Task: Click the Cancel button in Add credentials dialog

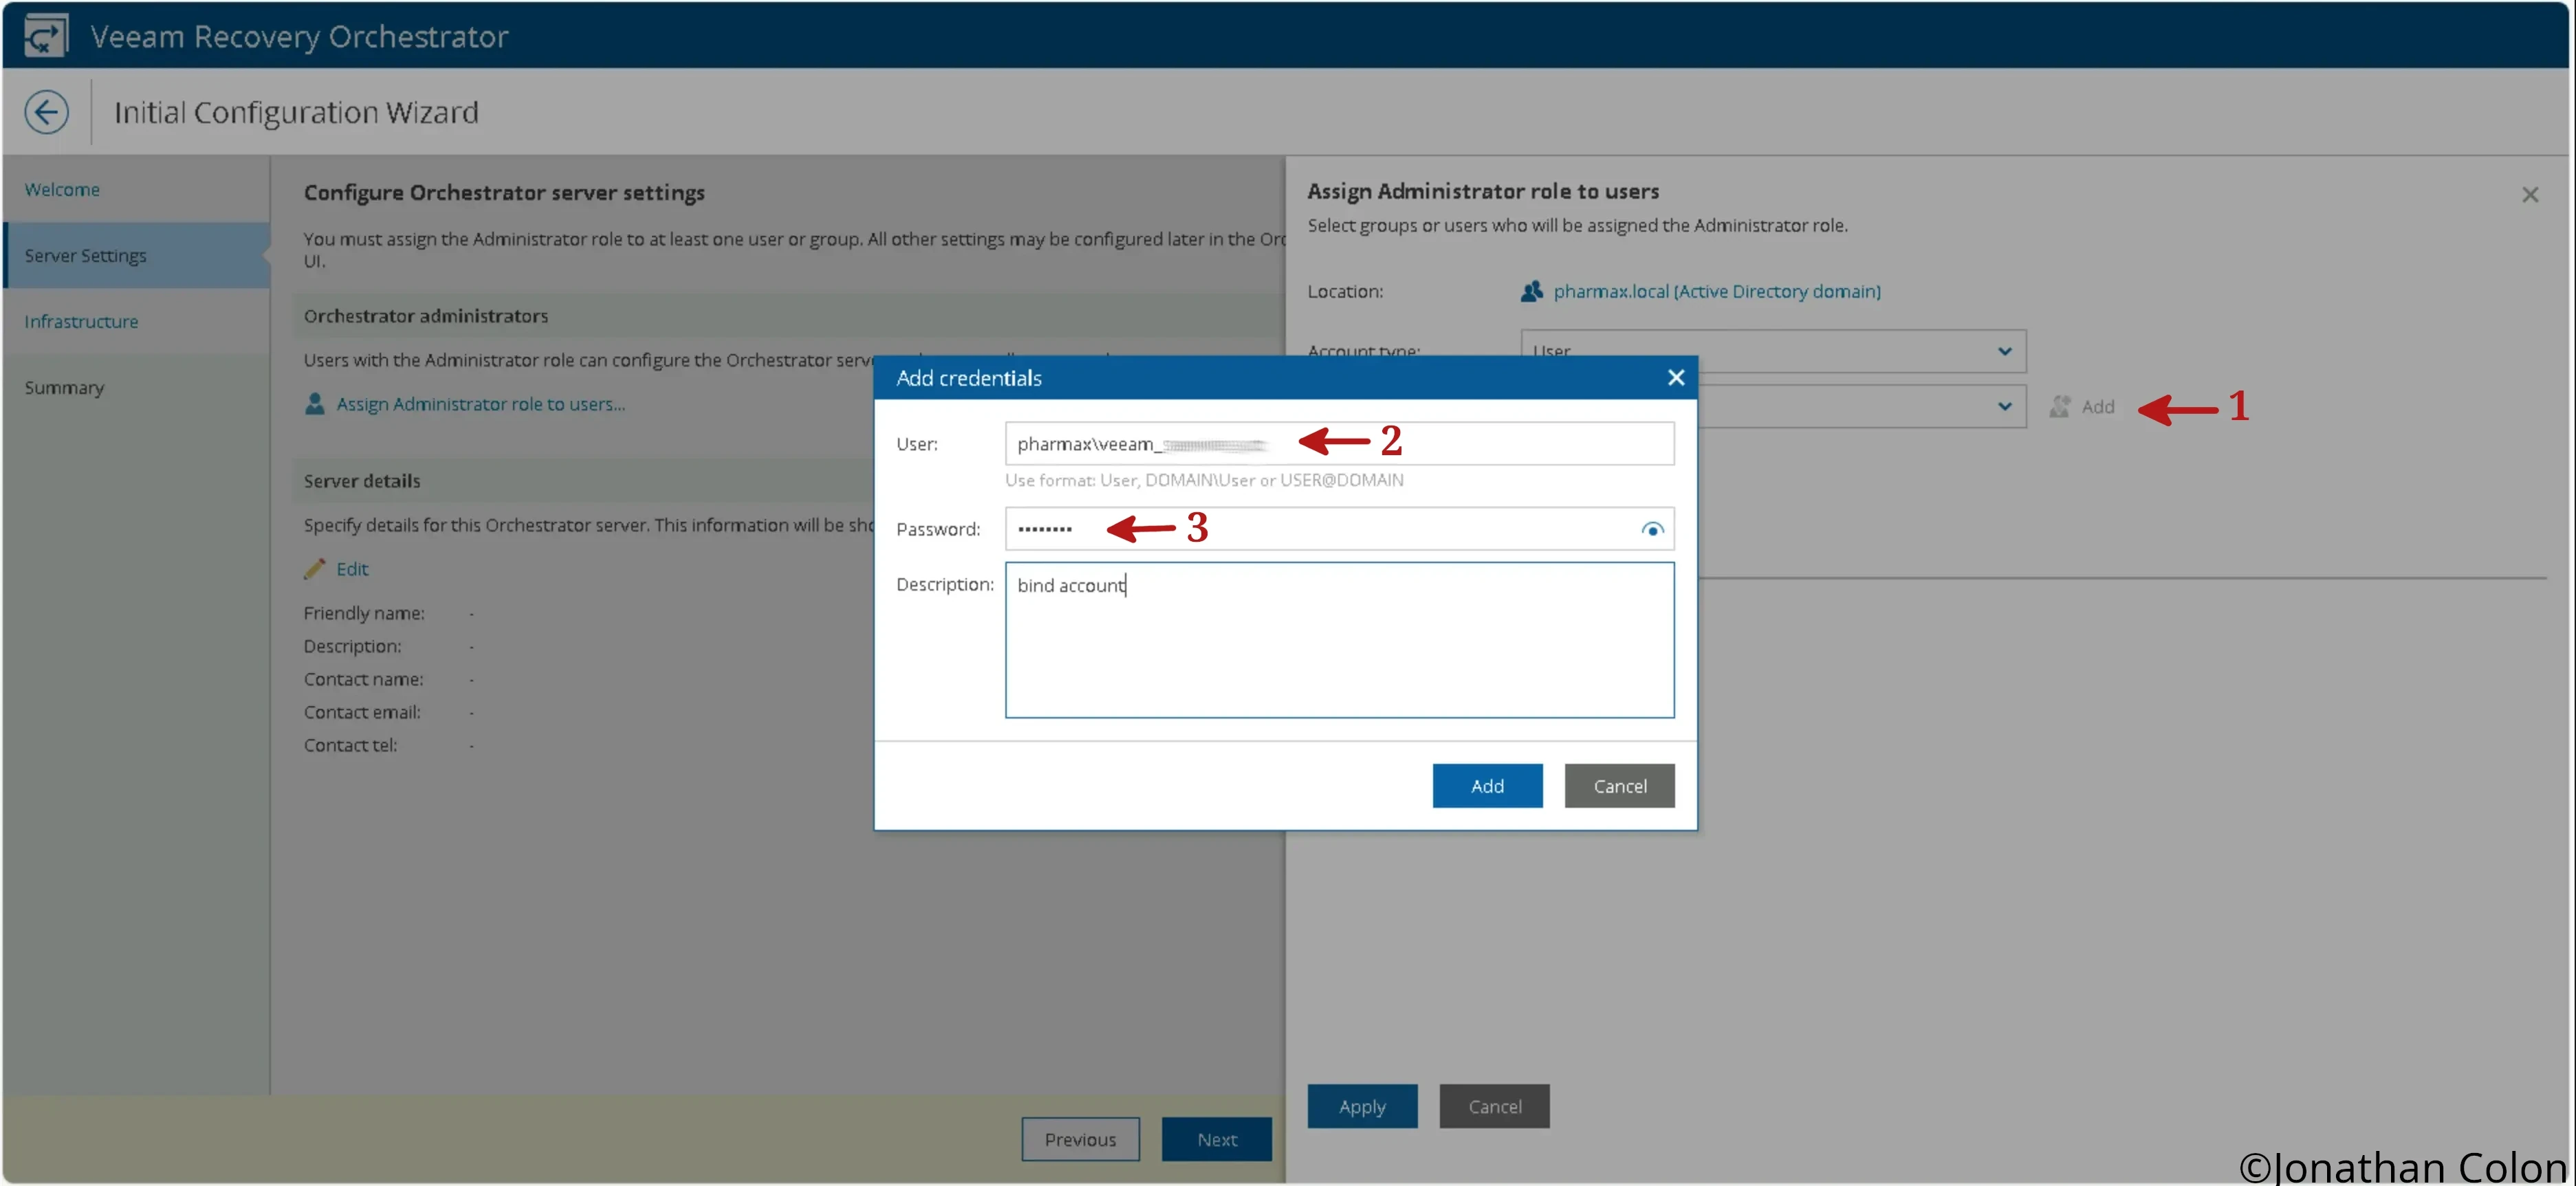Action: pyautogui.click(x=1618, y=785)
